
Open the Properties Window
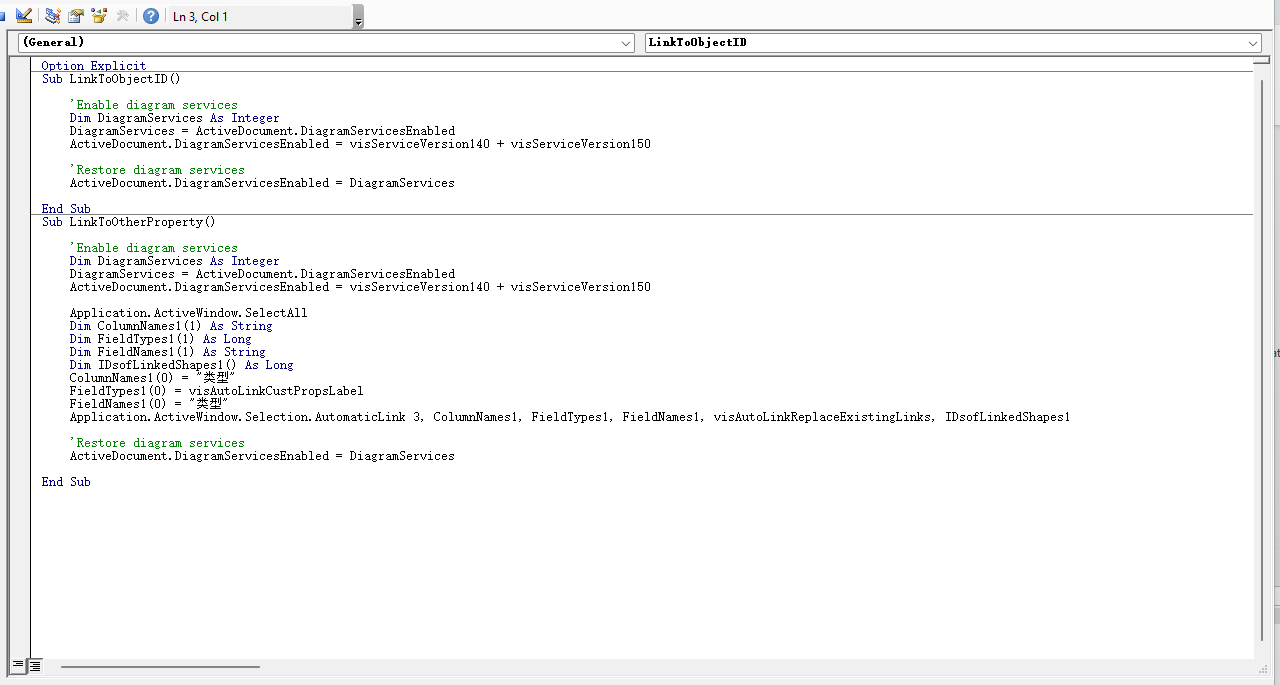coord(76,16)
